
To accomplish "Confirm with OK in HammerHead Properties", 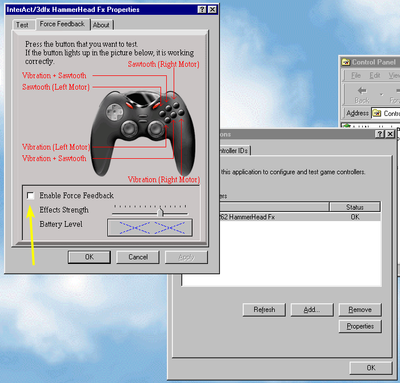I will (x=89, y=257).
